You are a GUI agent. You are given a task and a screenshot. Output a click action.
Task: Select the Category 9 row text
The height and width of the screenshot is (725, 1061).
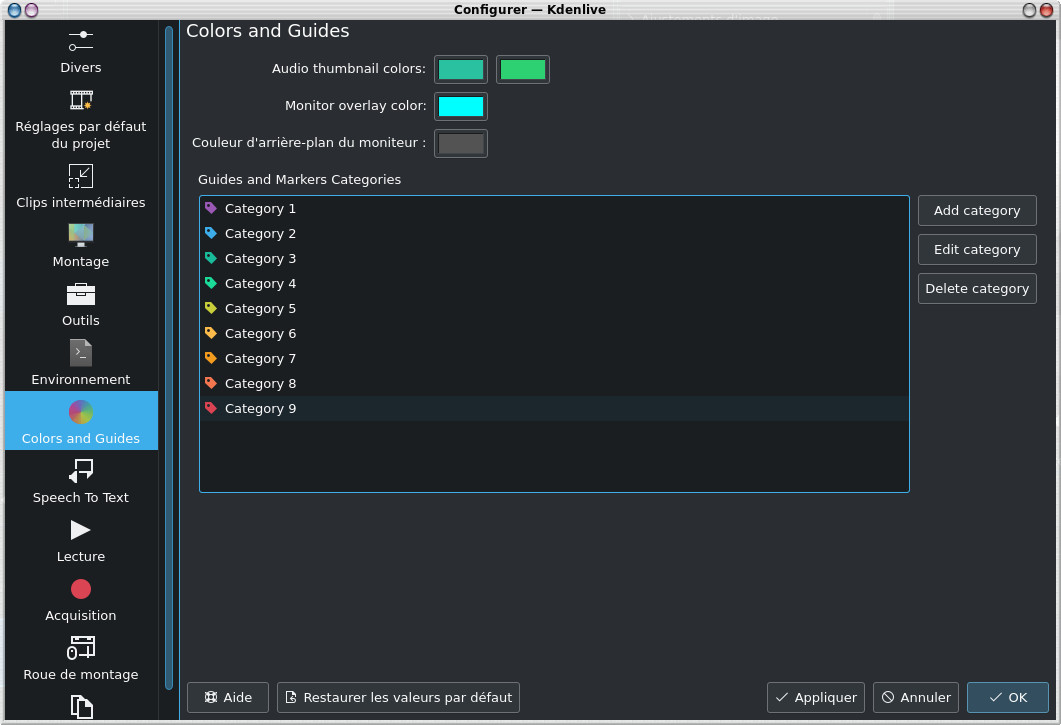tap(261, 409)
